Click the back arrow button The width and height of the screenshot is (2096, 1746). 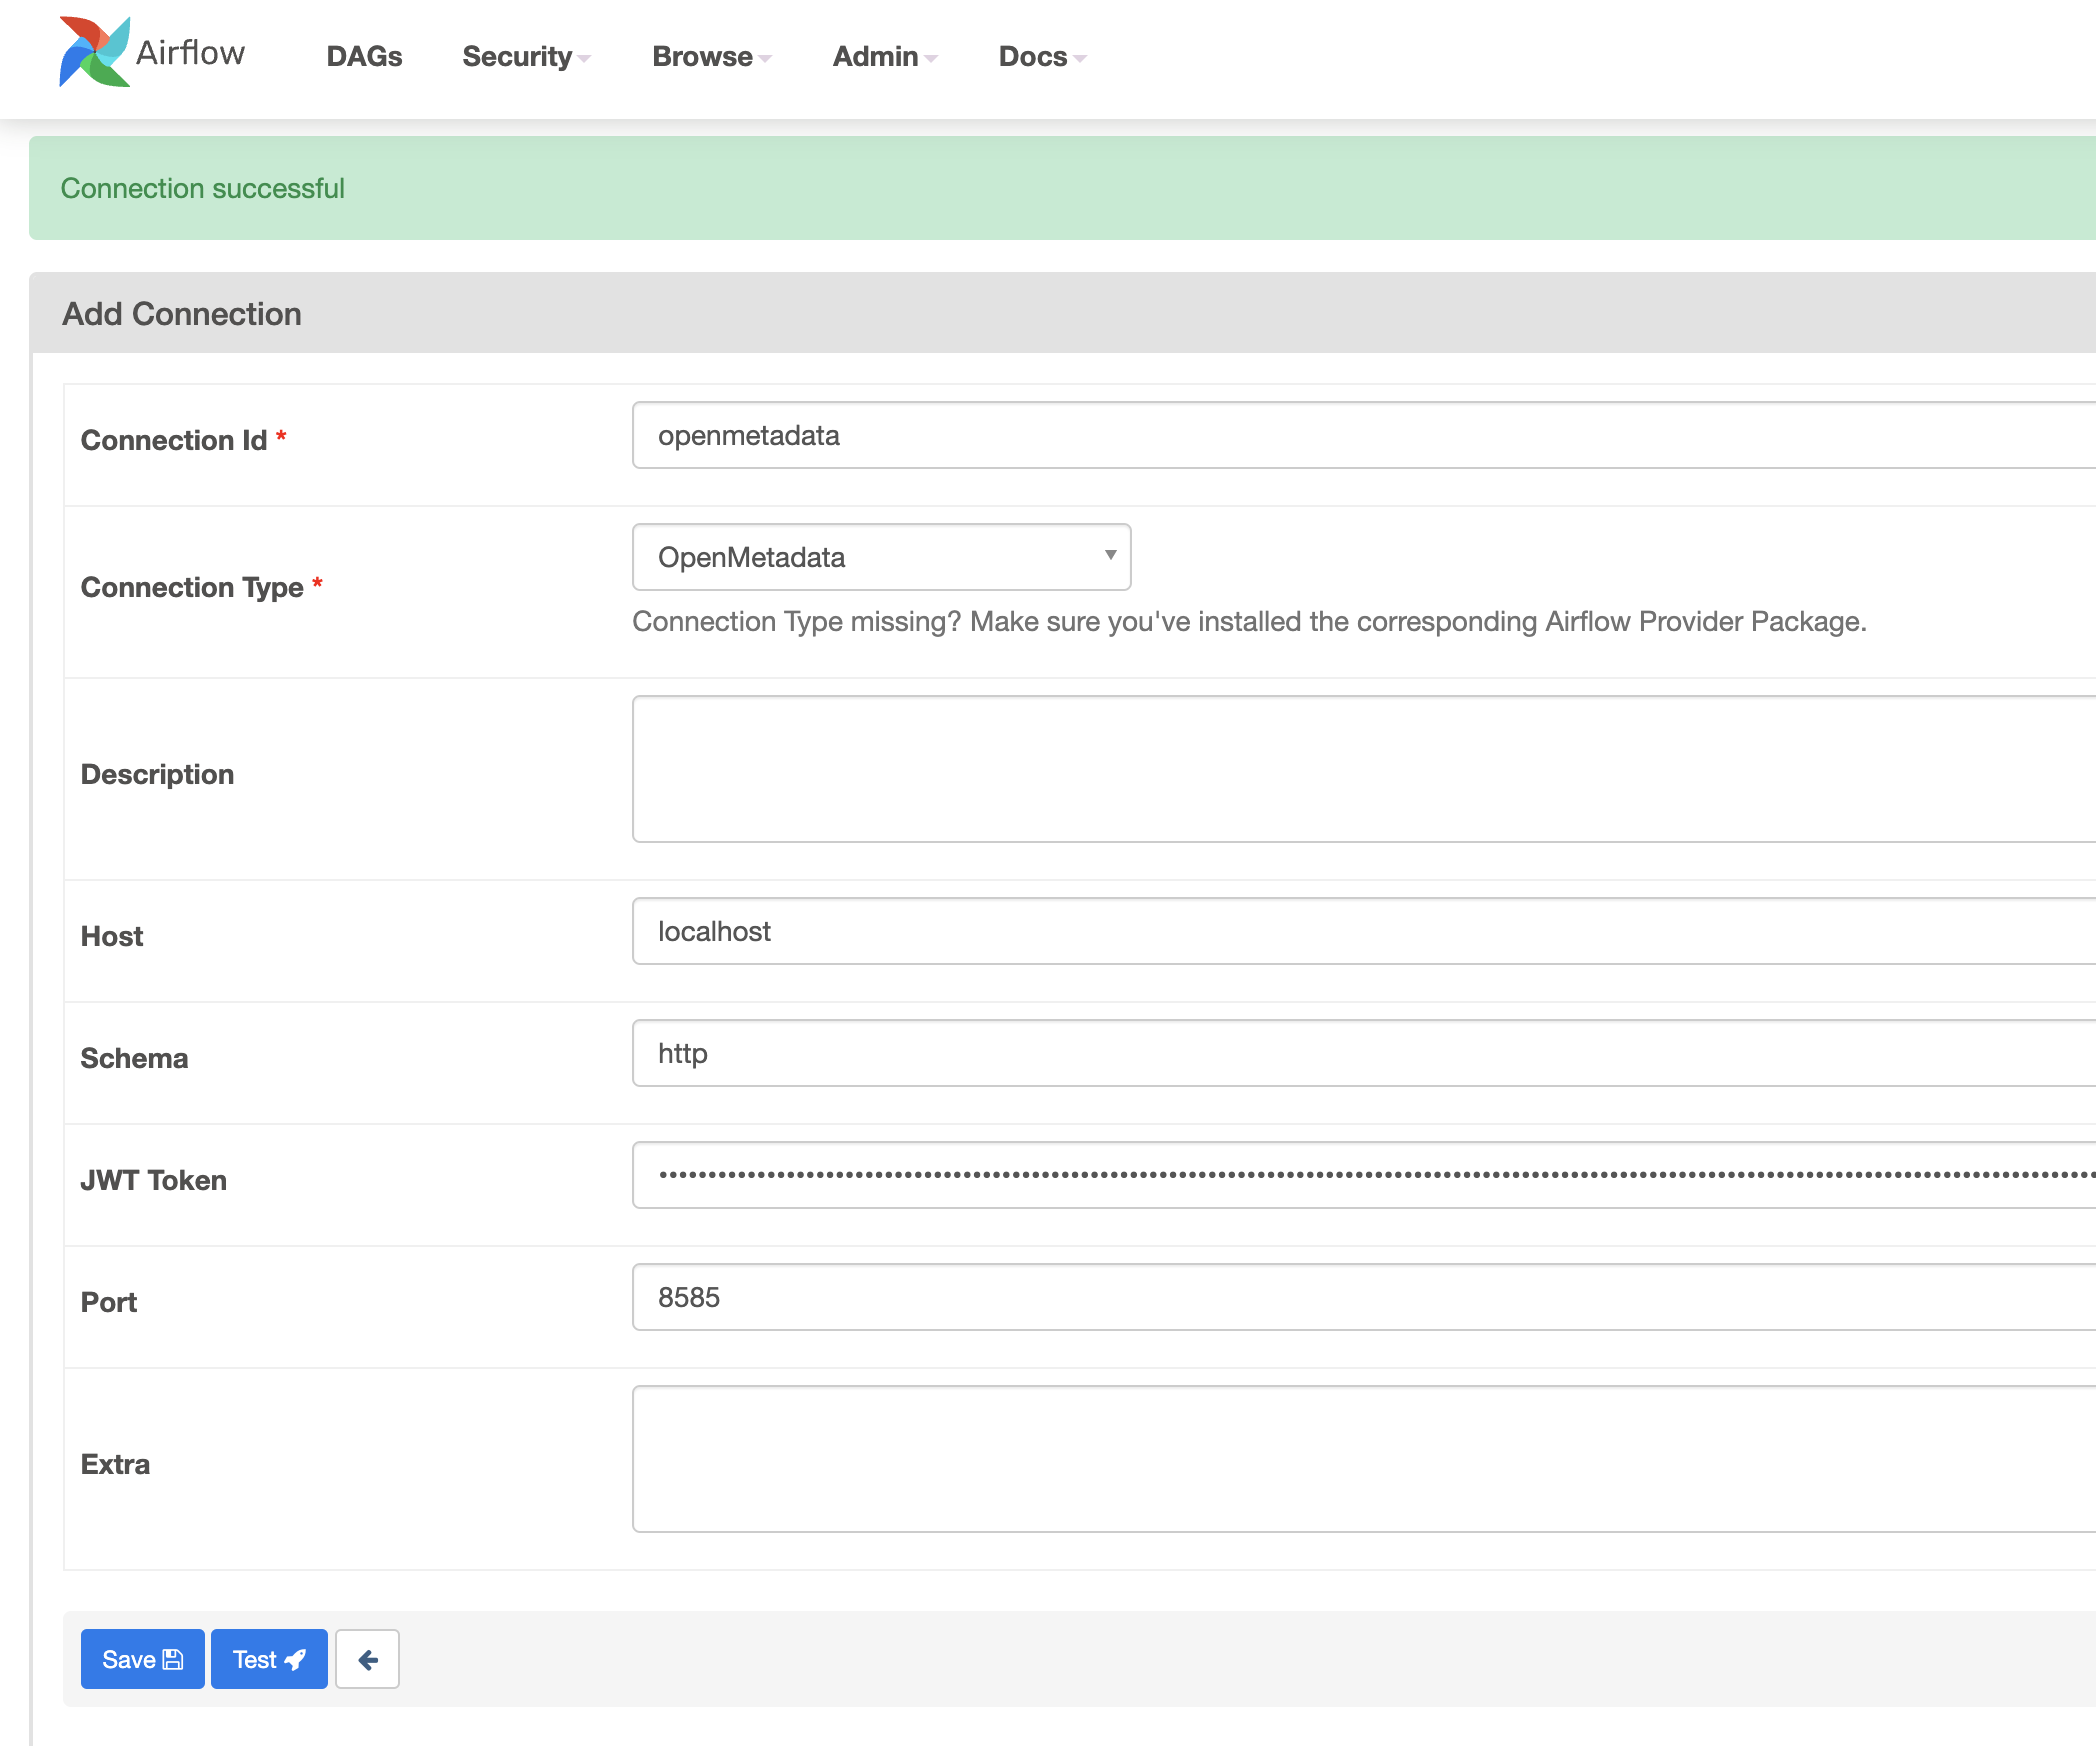(367, 1660)
